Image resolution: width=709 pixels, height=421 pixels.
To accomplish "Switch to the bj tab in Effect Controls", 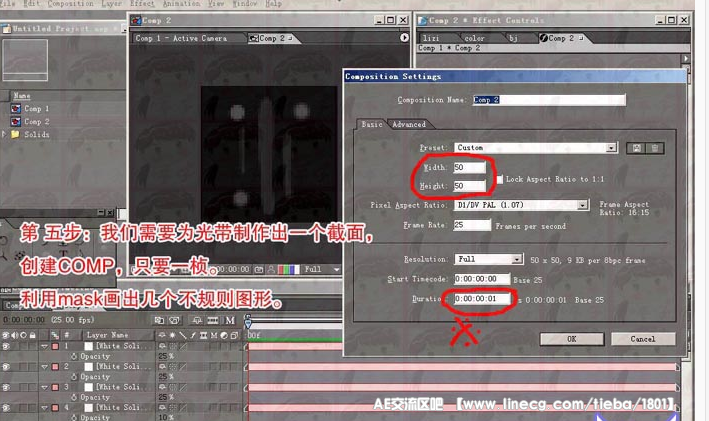I will (x=513, y=38).
